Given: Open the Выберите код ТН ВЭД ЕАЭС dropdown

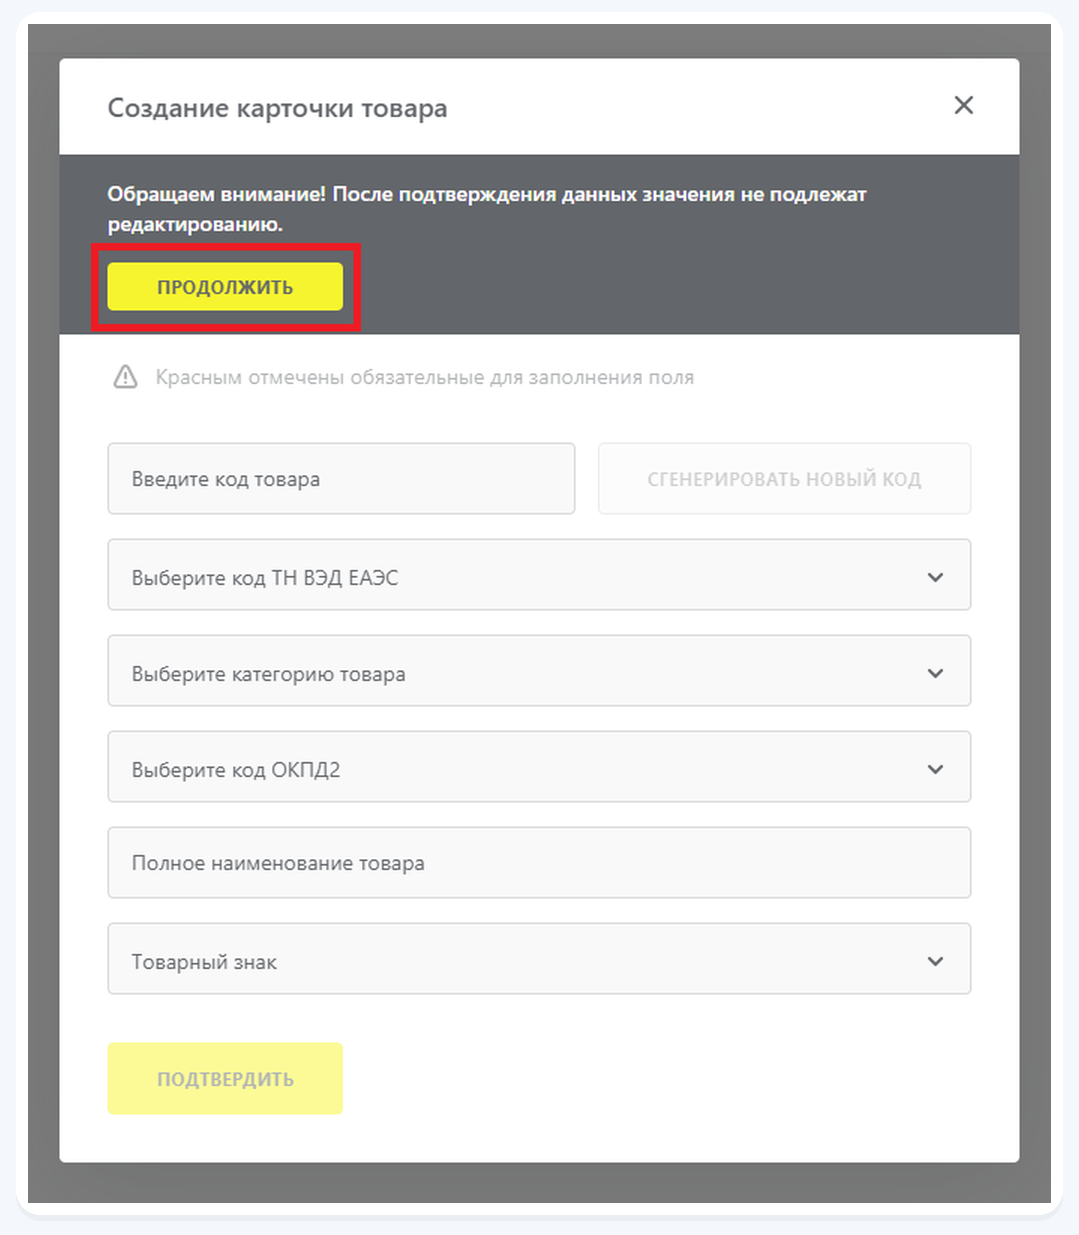Looking at the screenshot, I should pos(539,575).
